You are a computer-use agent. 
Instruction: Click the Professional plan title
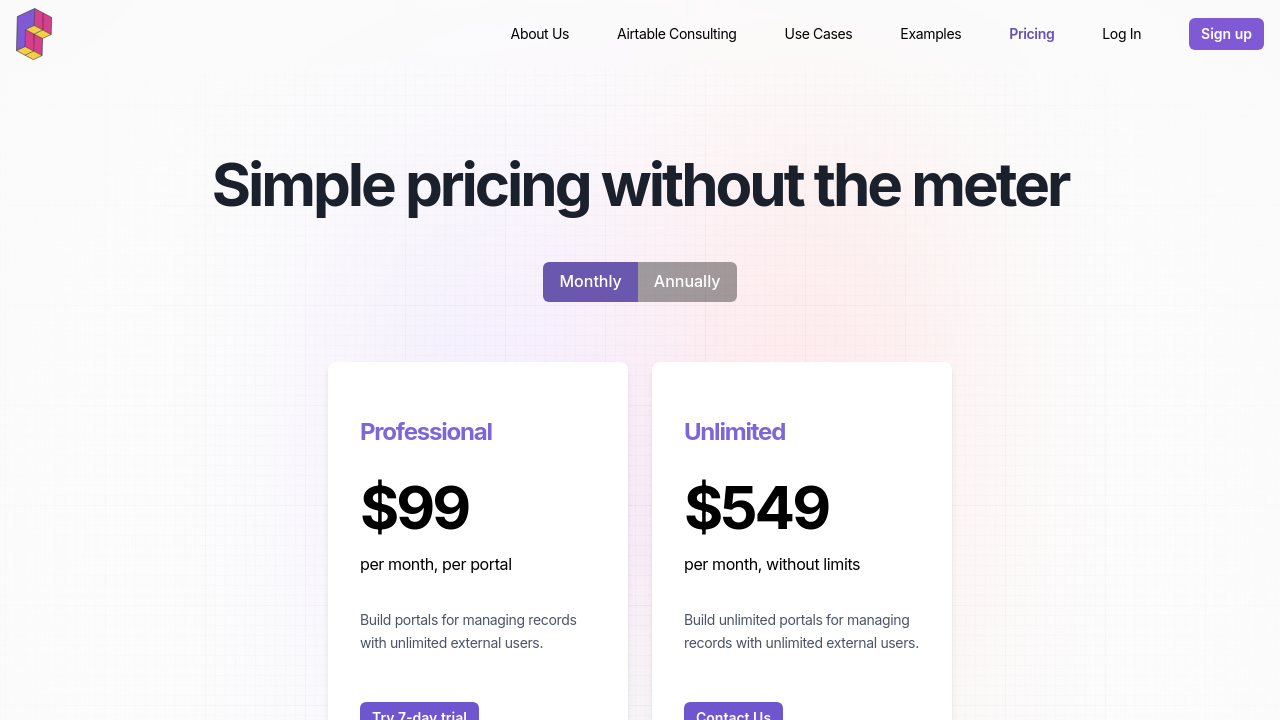point(426,432)
